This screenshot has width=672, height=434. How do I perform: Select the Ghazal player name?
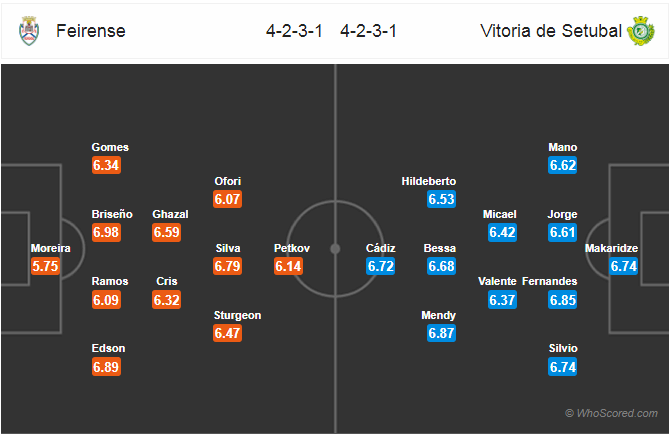click(x=170, y=214)
